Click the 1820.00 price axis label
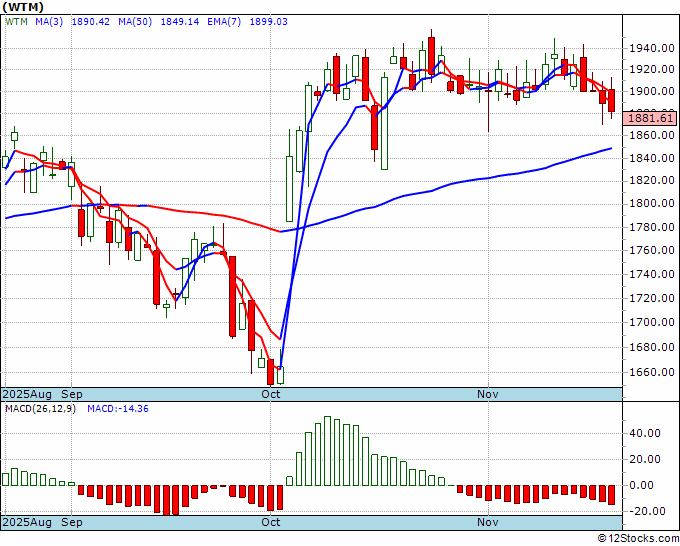Image resolution: width=680 pixels, height=546 pixels. point(651,180)
